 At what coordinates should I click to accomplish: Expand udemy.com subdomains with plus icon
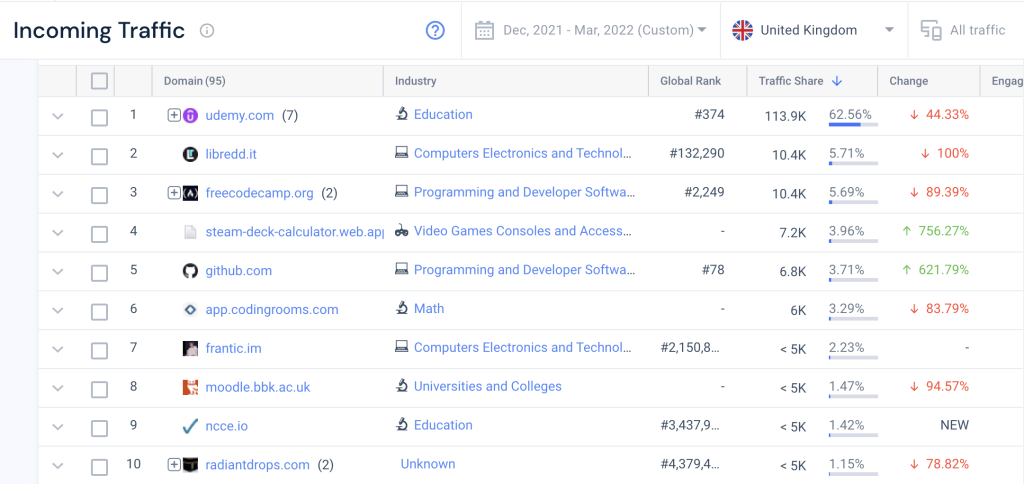pos(174,115)
